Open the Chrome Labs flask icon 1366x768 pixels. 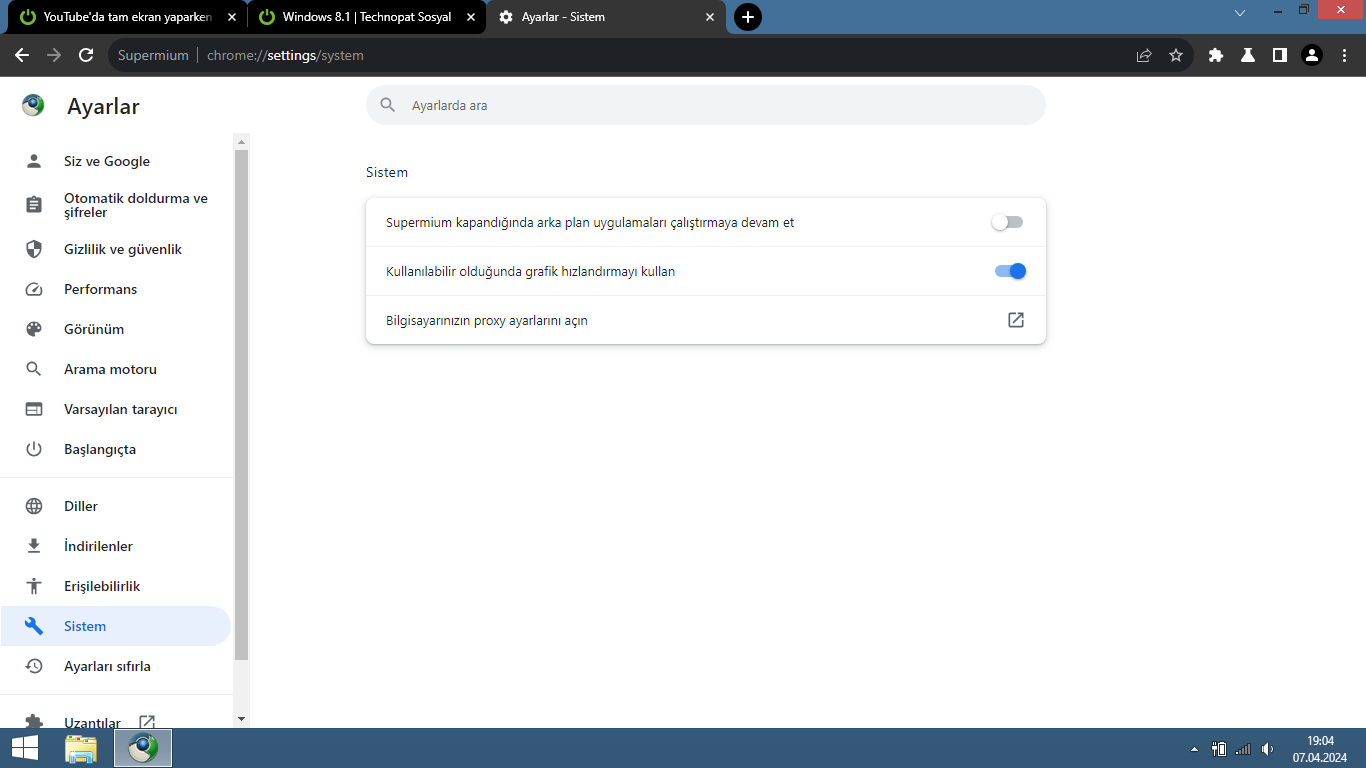pyautogui.click(x=1248, y=56)
